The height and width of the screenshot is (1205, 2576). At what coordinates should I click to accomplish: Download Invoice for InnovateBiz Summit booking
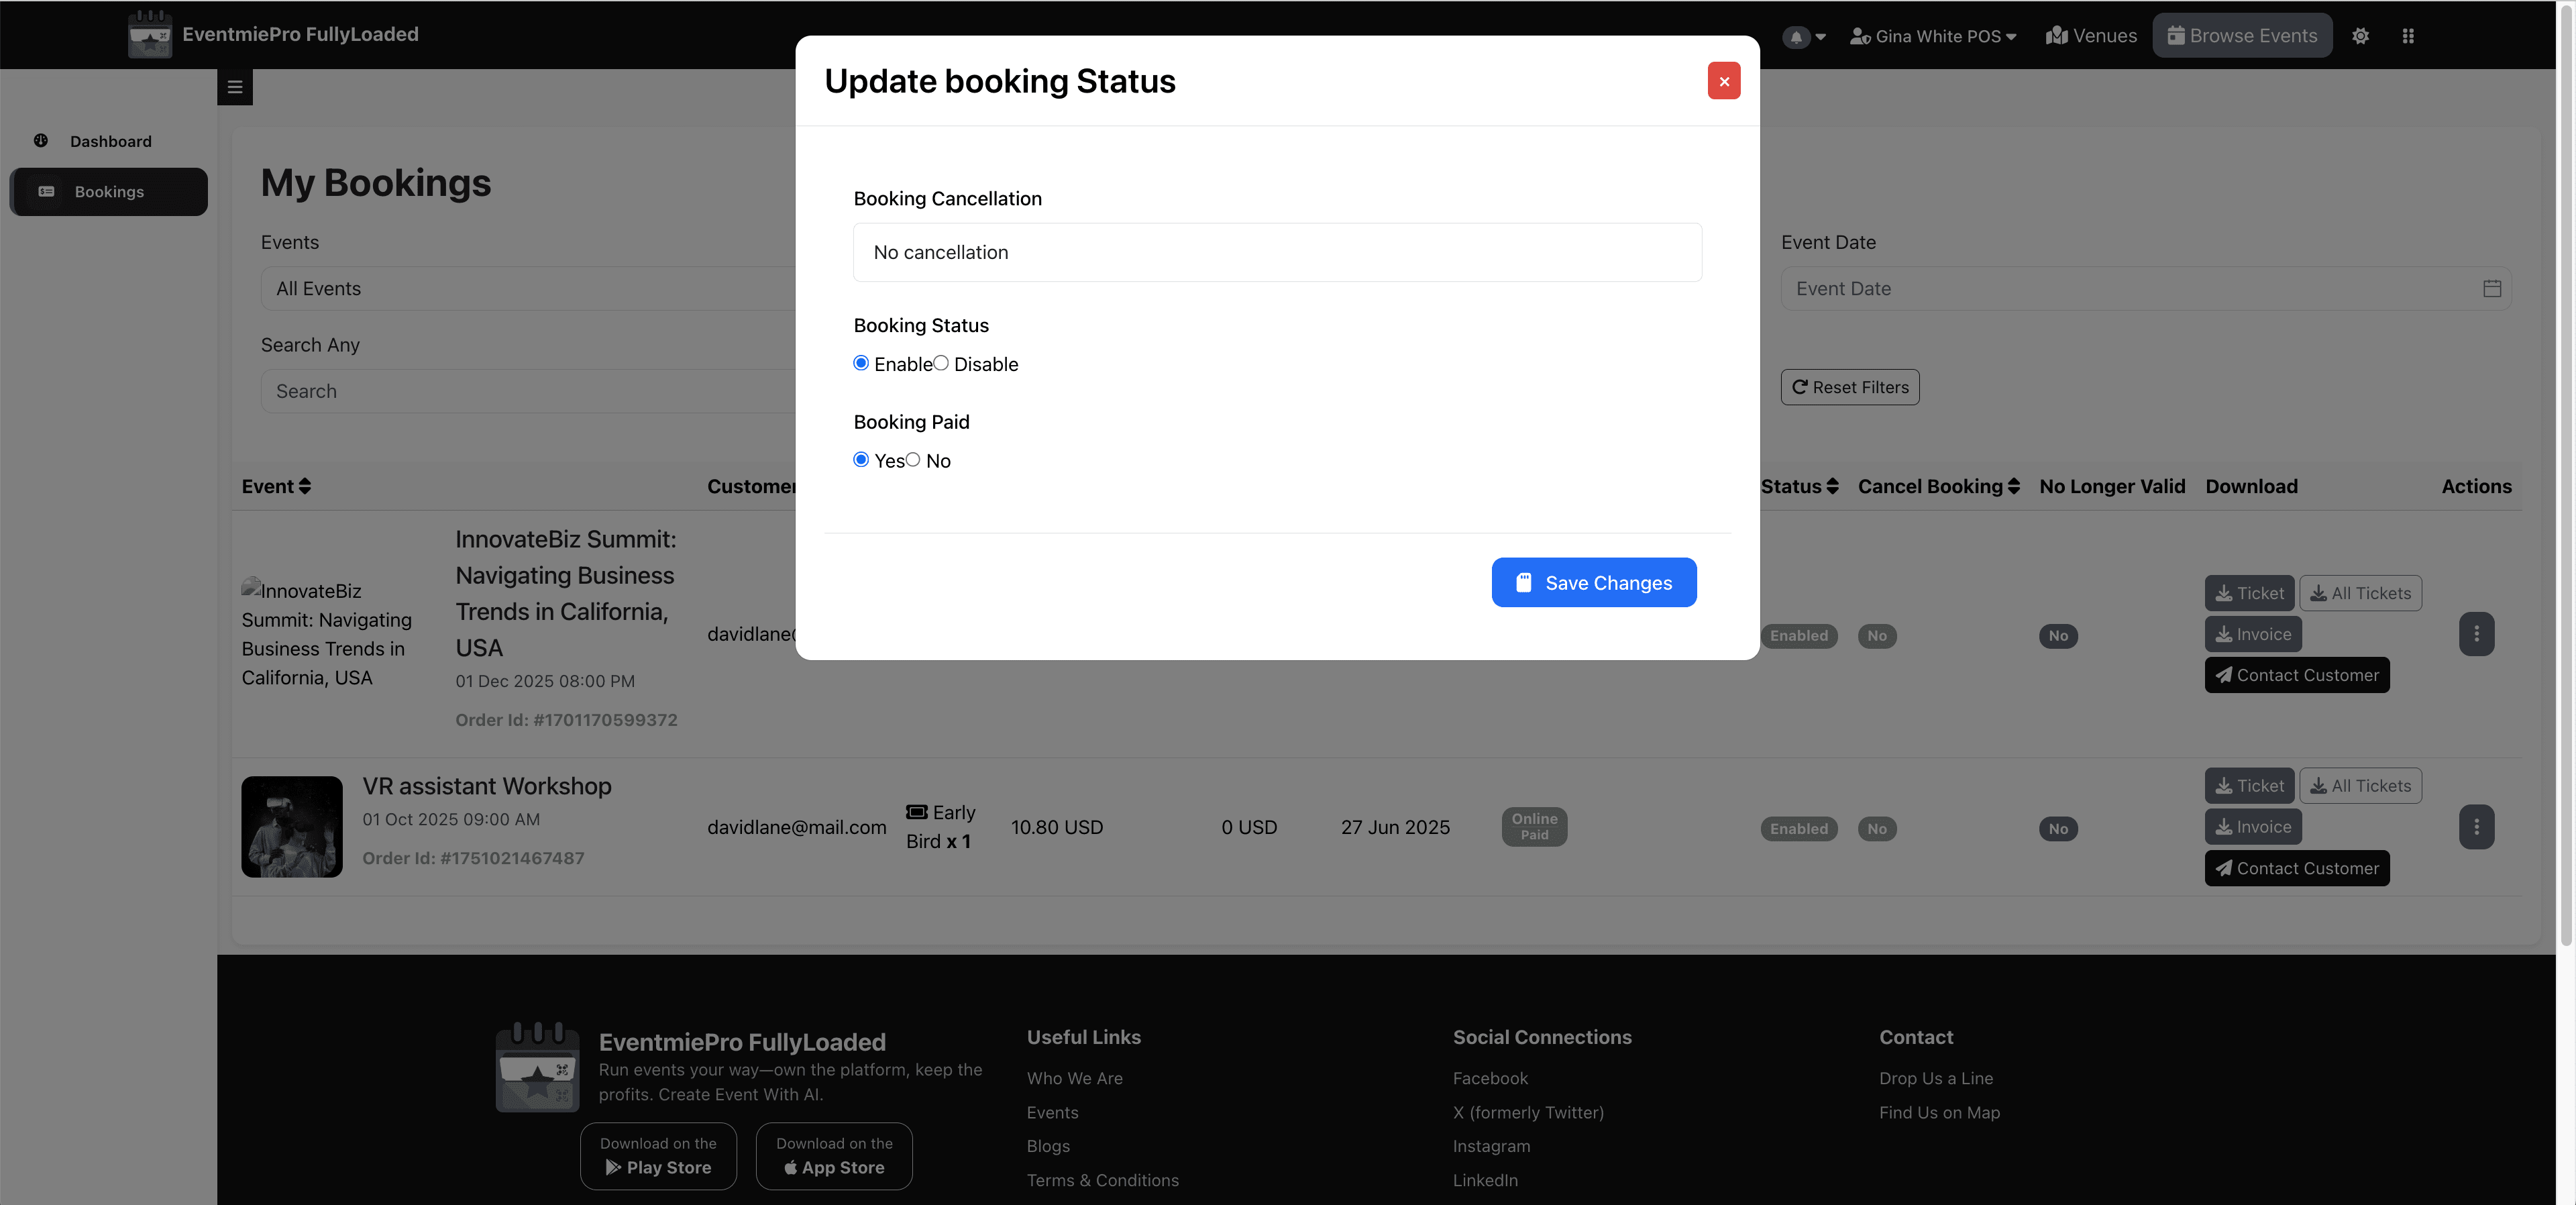(x=2252, y=634)
